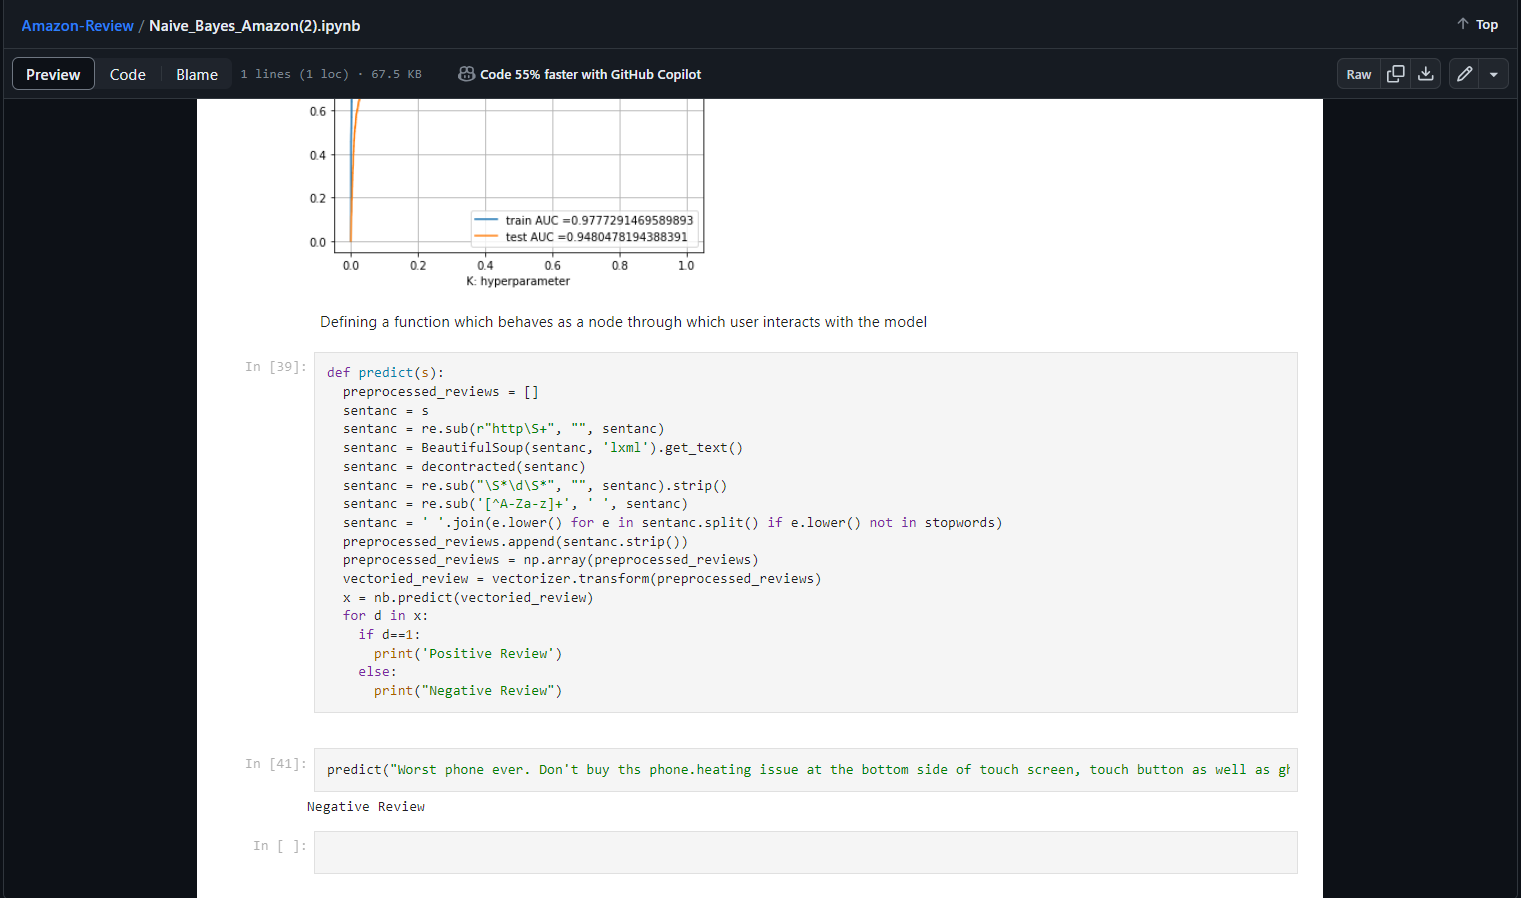Click the train AUC legend entry
Screen dimensions: 1521x898
tap(598, 220)
